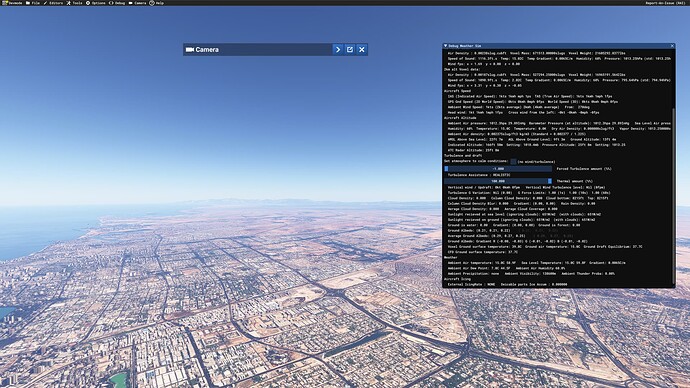This screenshot has height=388, width=690.
Task: Click the Debug Weather Sim vertical scrollbar
Action: tap(673, 196)
